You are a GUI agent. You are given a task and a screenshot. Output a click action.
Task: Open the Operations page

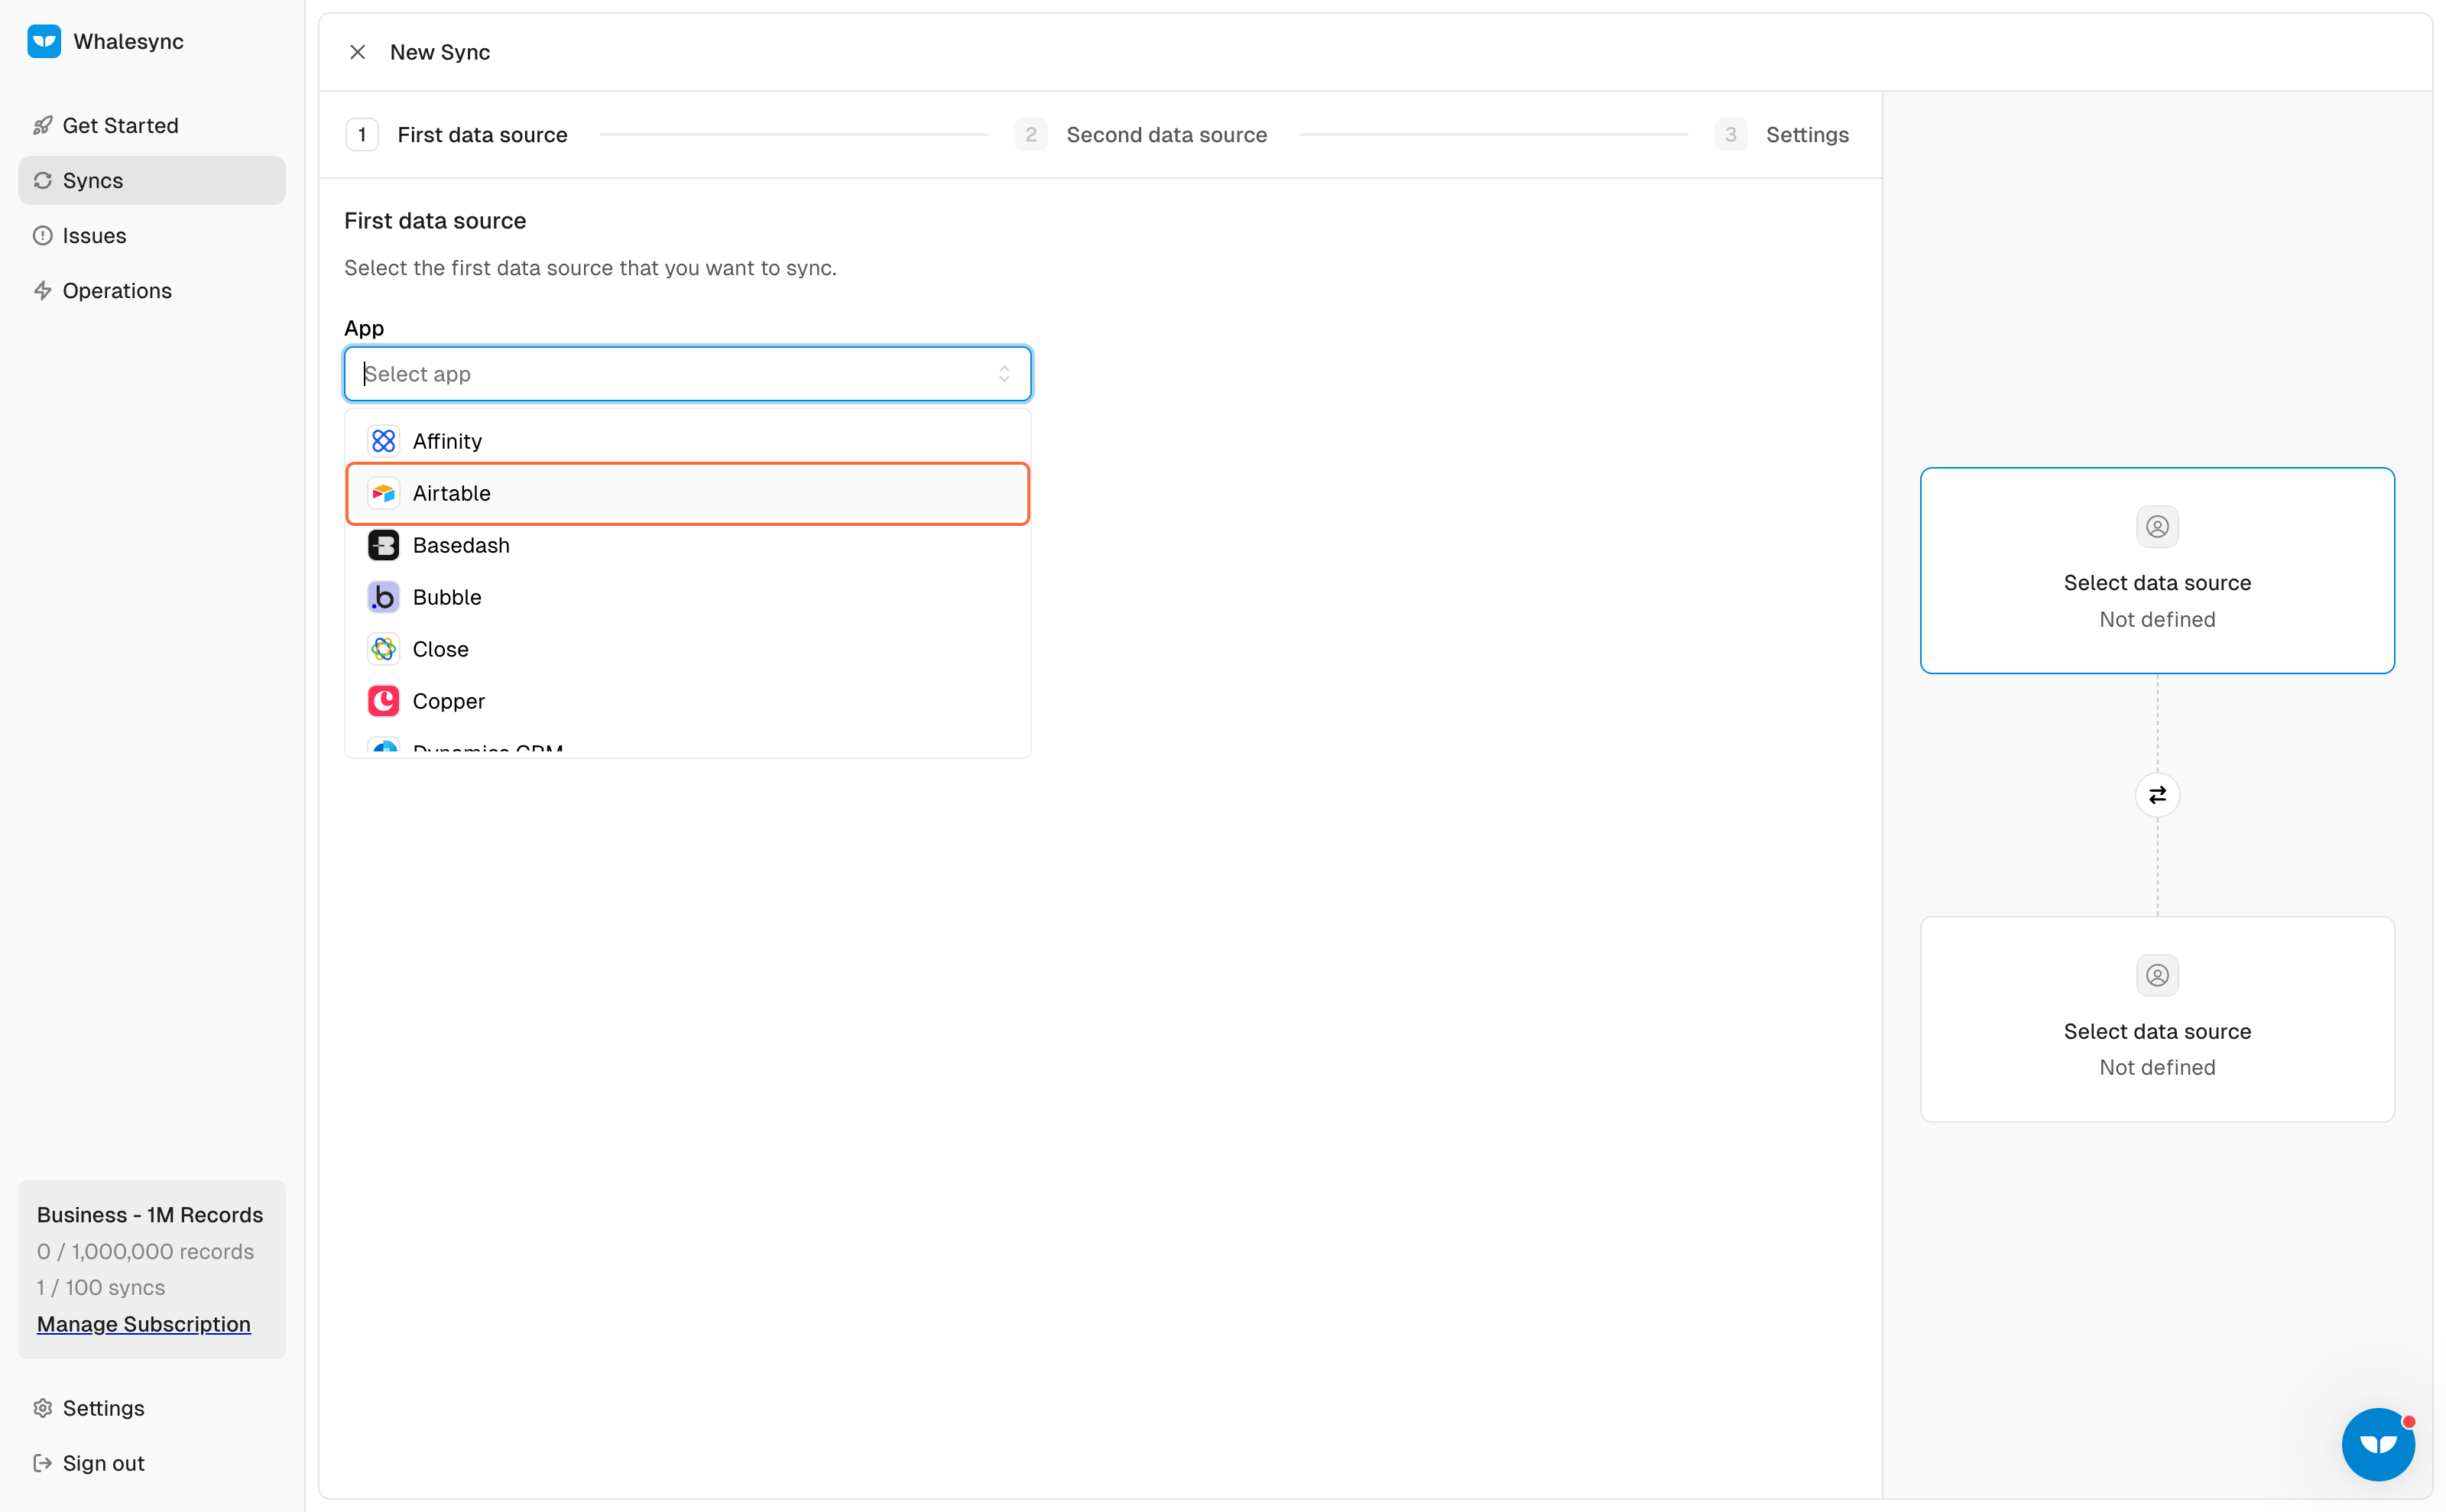[152, 290]
